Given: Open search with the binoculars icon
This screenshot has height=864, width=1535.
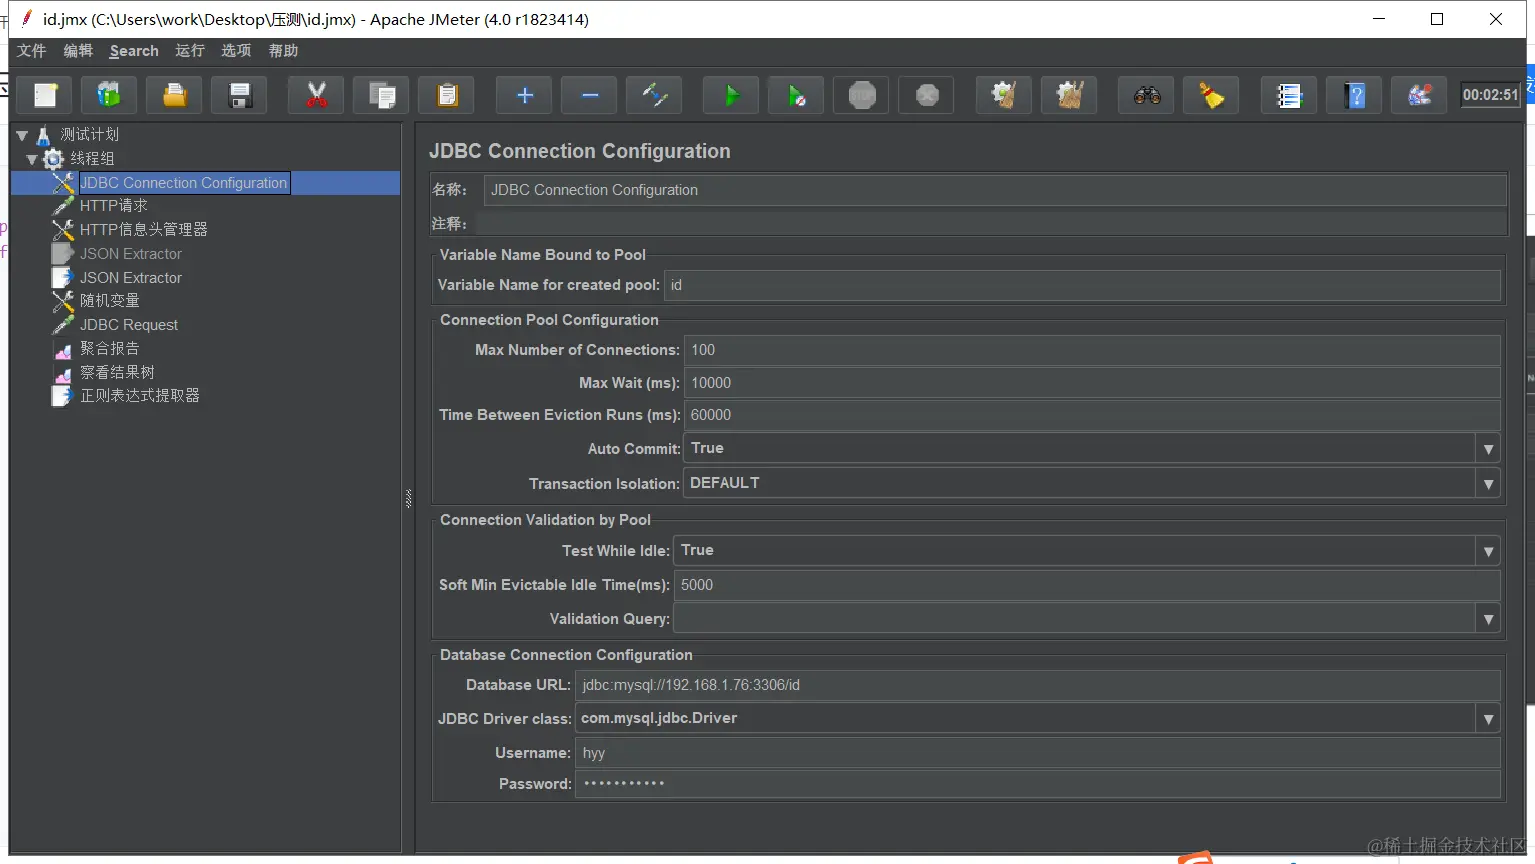Looking at the screenshot, I should coord(1146,95).
